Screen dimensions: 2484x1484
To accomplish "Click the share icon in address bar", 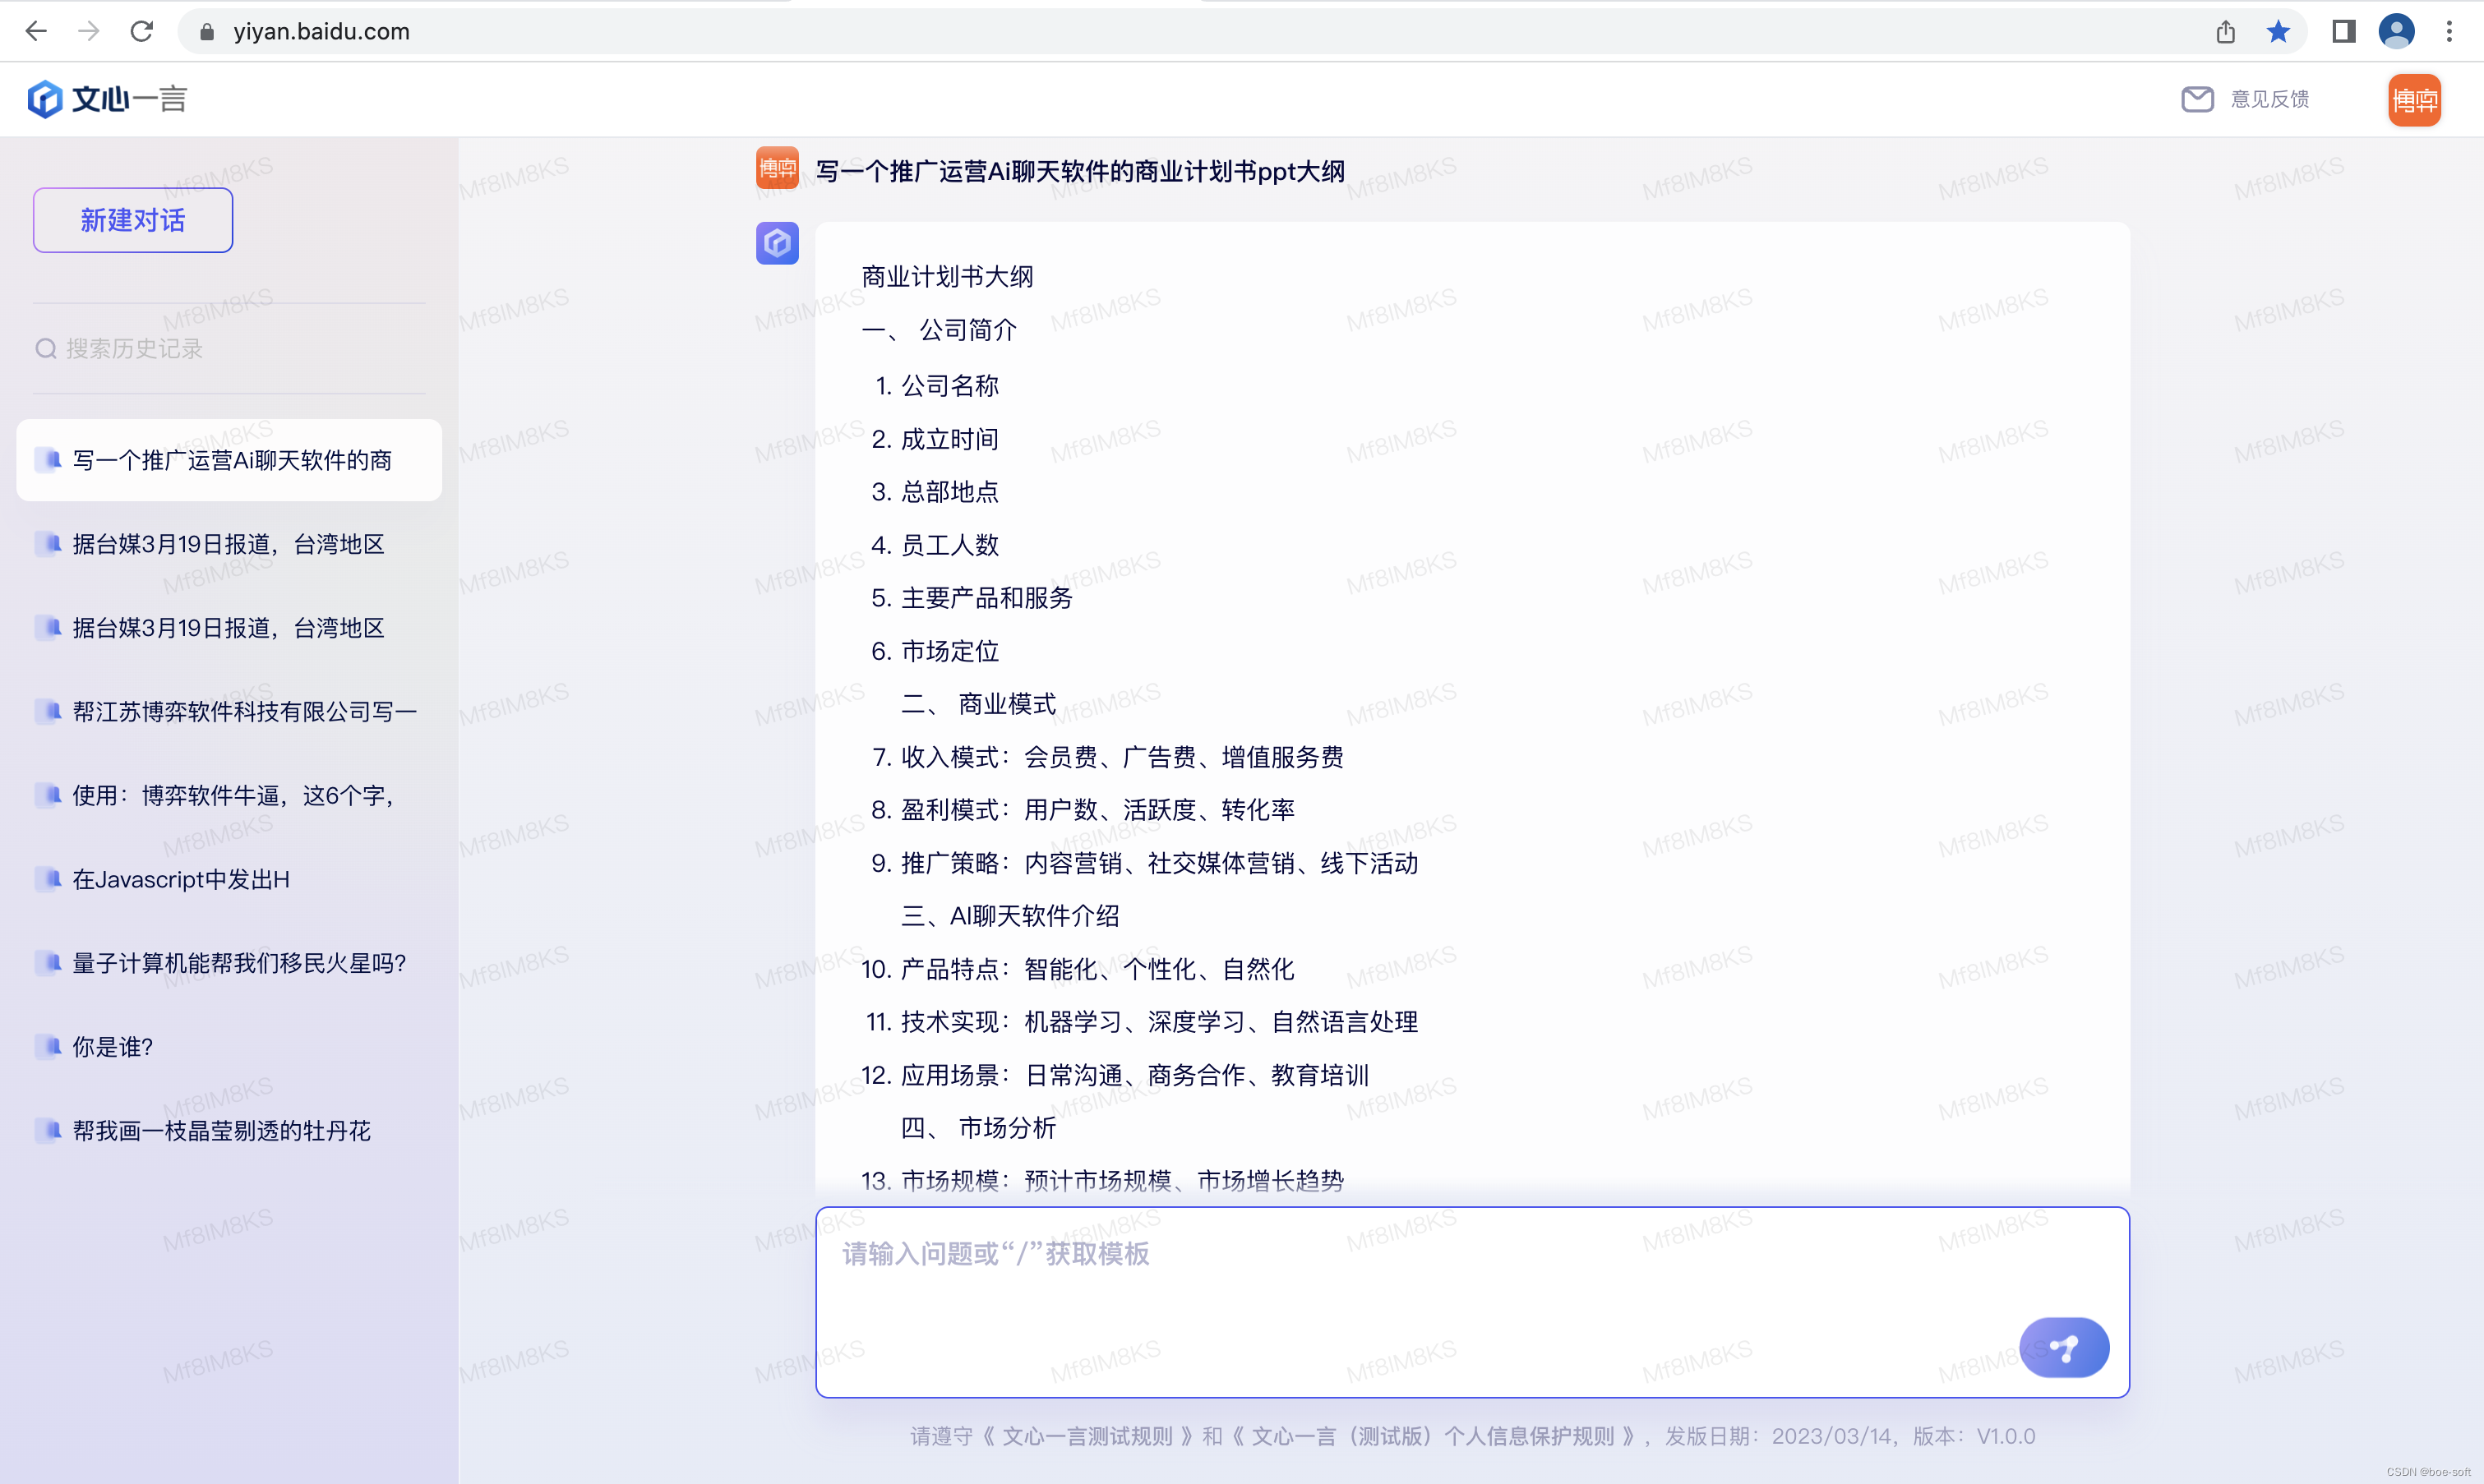I will [x=2225, y=32].
